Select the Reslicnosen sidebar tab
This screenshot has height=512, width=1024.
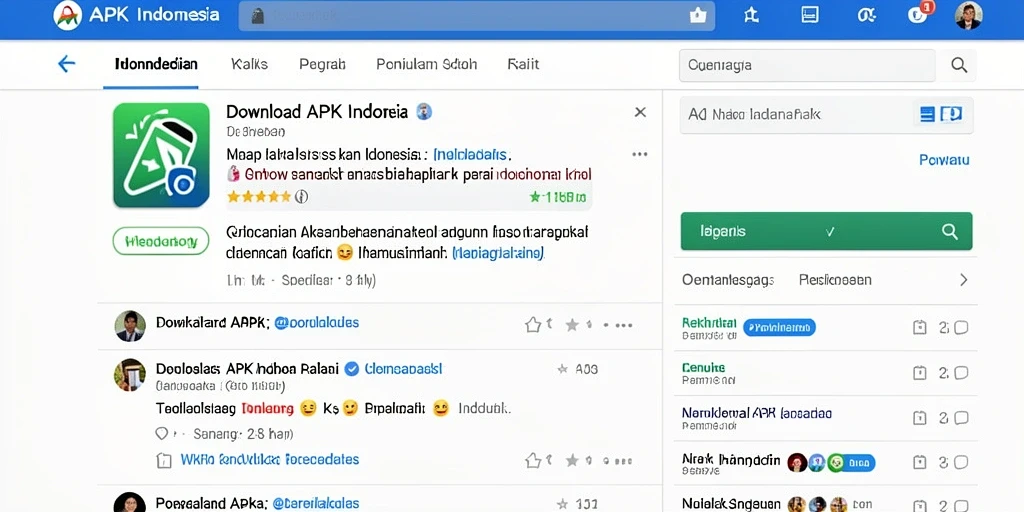pyautogui.click(x=835, y=280)
